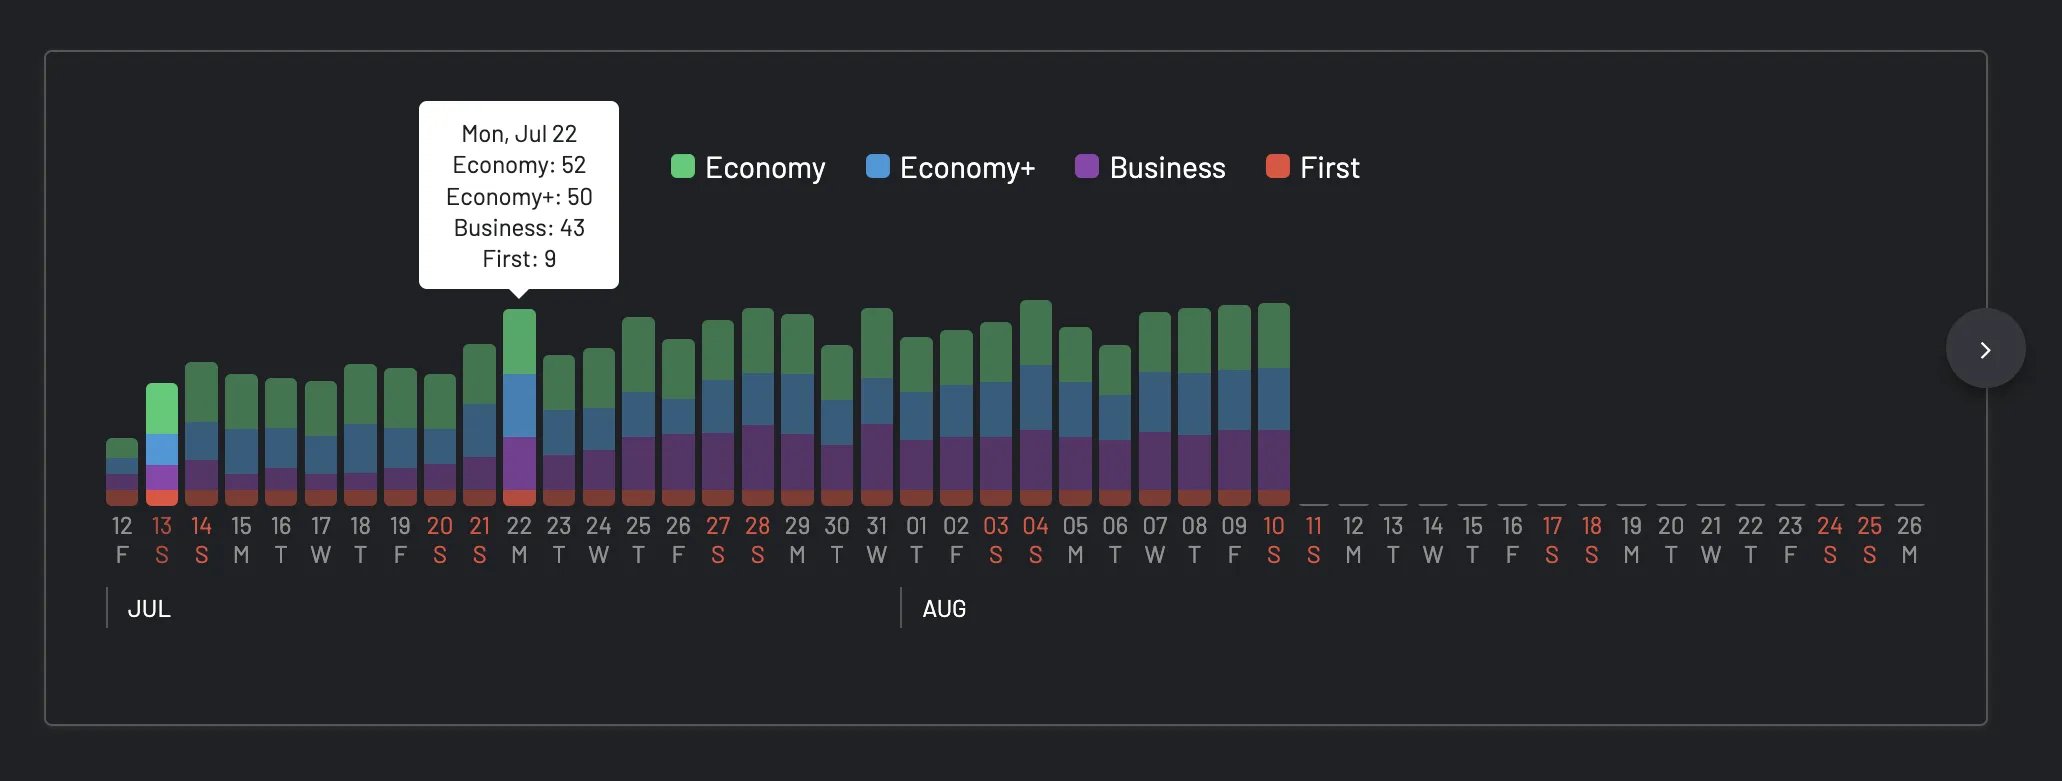Click the date label 15 T in August

(1472, 540)
